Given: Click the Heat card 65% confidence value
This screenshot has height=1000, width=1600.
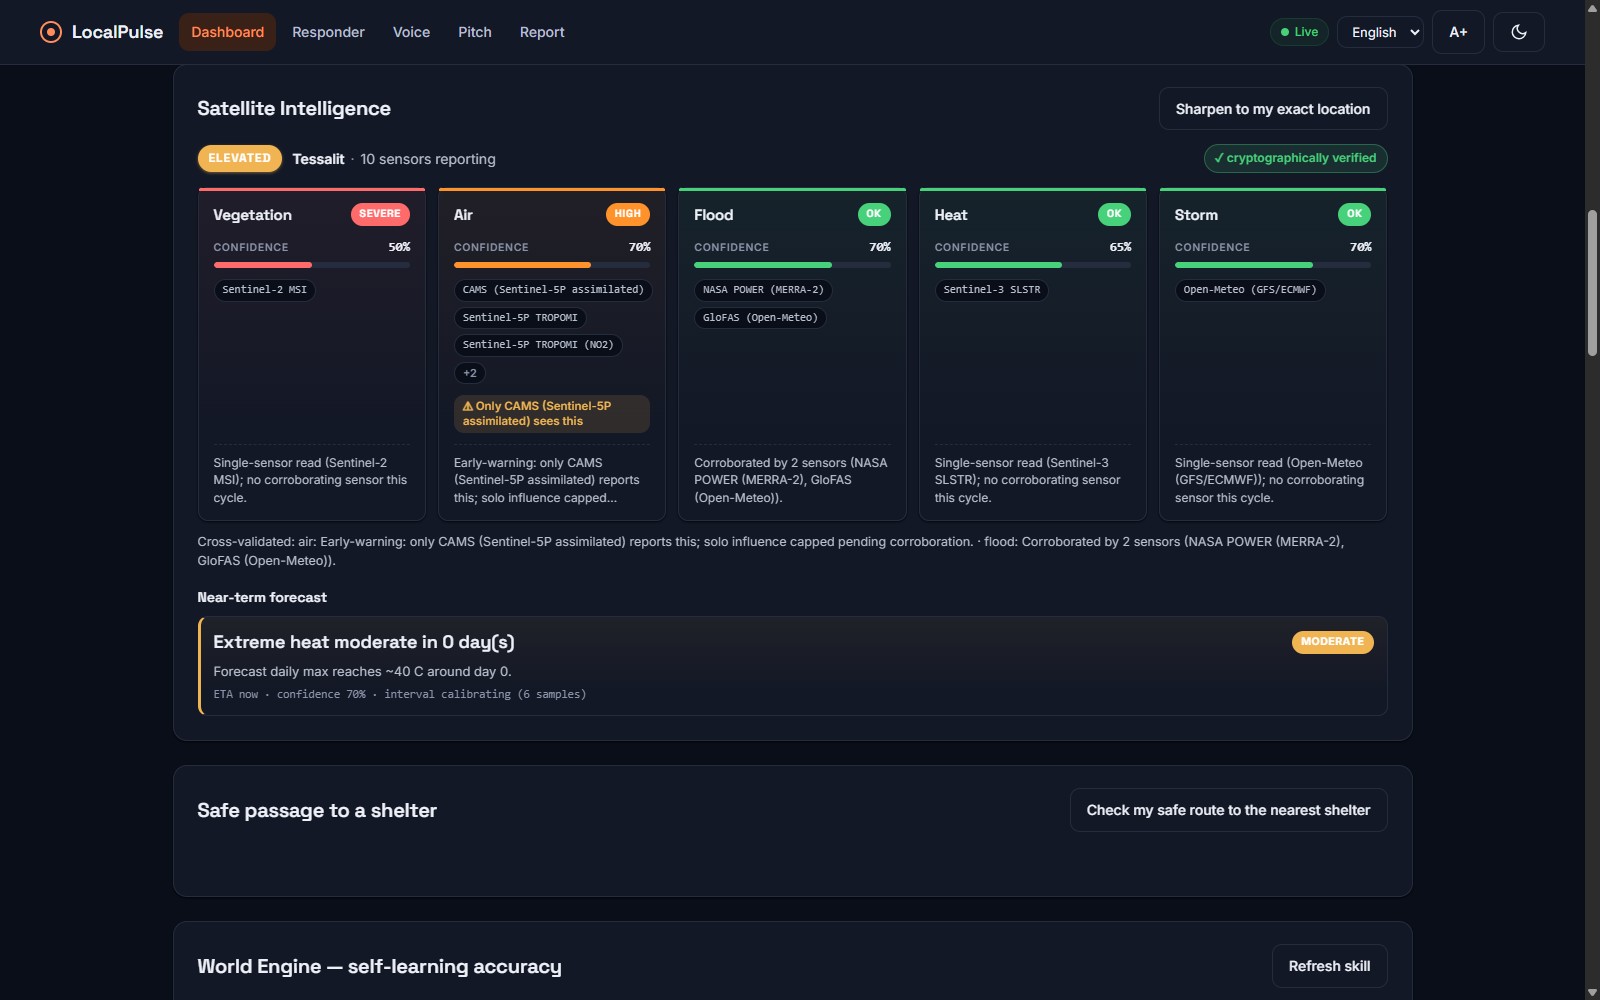Looking at the screenshot, I should click(x=1120, y=247).
